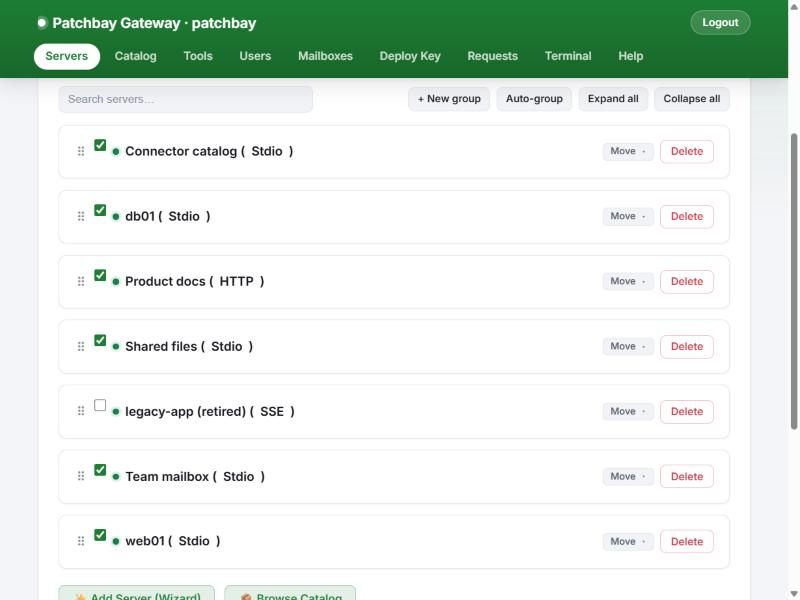Create a group with + New group
The height and width of the screenshot is (600, 800).
coord(449,99)
